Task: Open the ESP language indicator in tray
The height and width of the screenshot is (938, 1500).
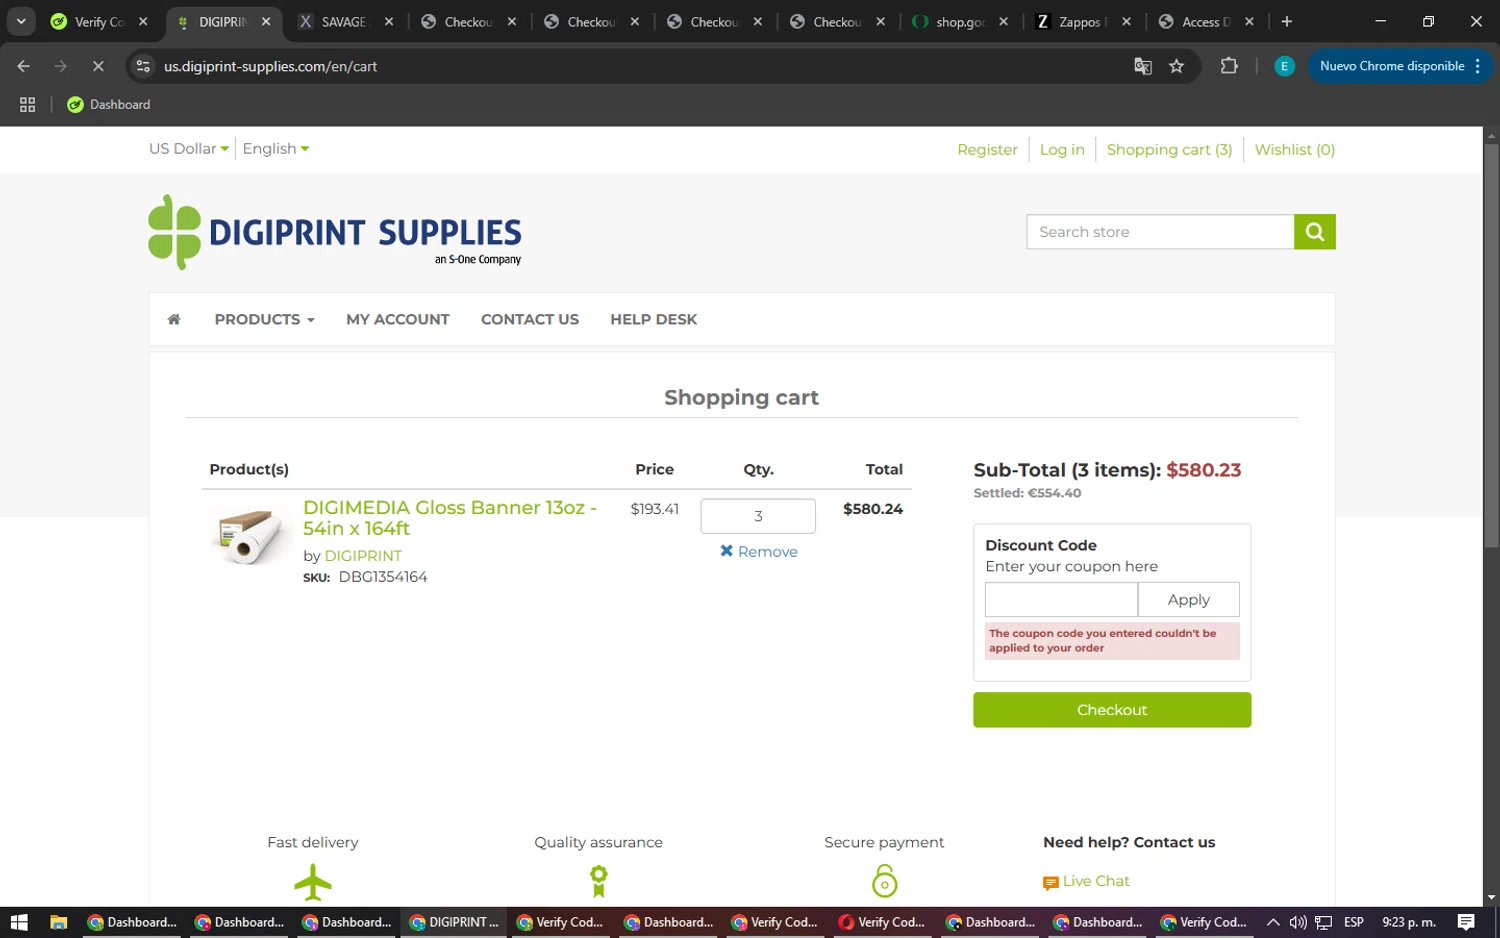Action: 1354,922
